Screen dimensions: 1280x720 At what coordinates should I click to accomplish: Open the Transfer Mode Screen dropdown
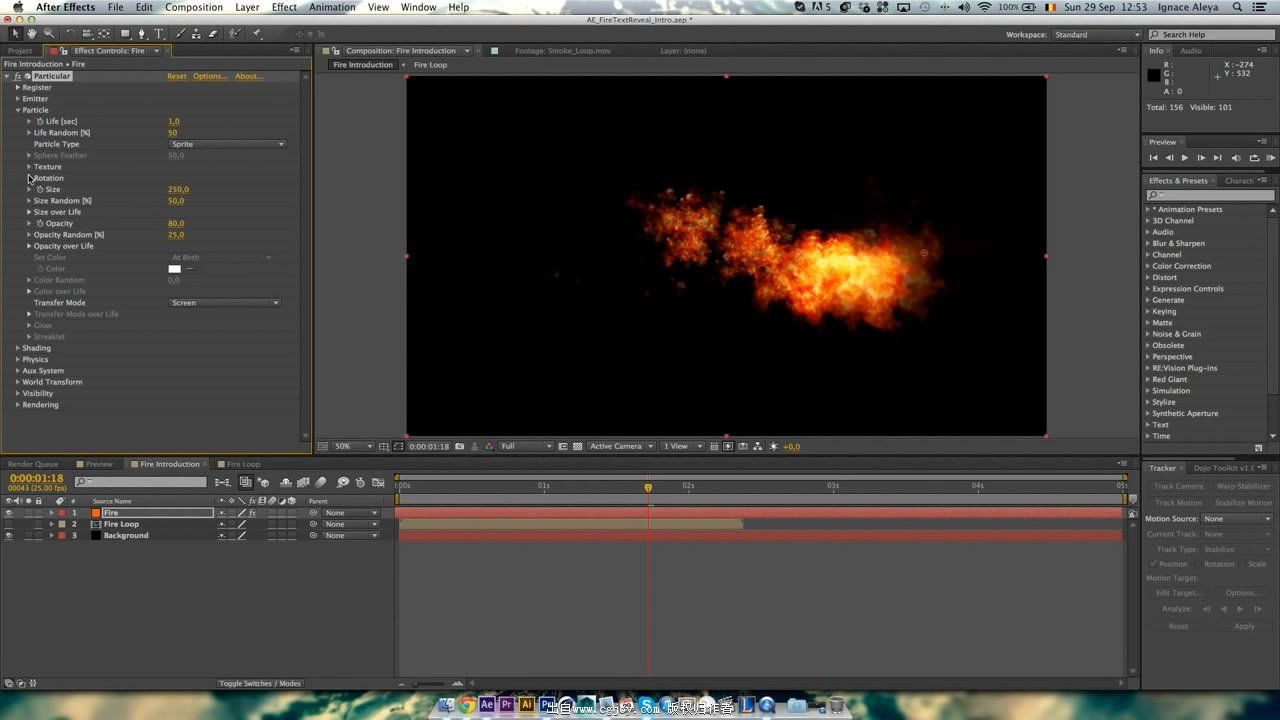tap(225, 303)
